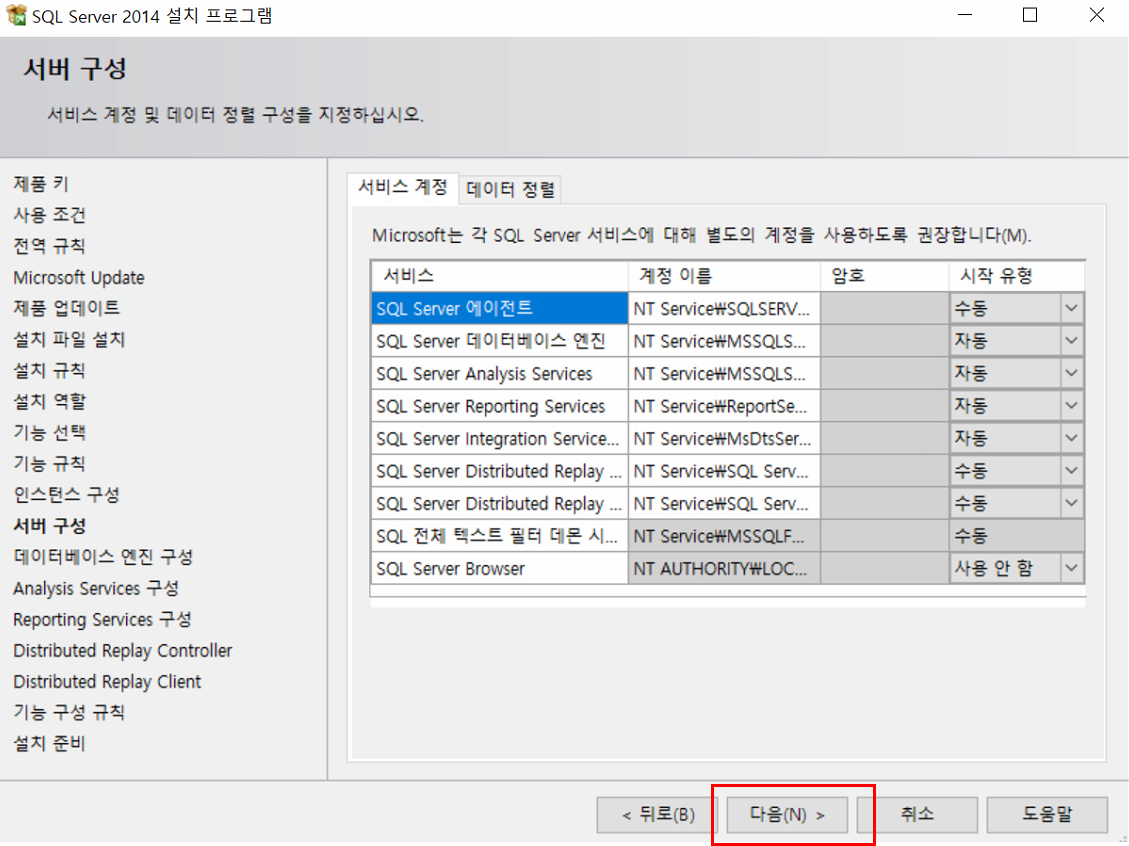This screenshot has height=846, width=1129.
Task: Click account name NT Service\SQLSERV... cell
Action: click(x=724, y=308)
